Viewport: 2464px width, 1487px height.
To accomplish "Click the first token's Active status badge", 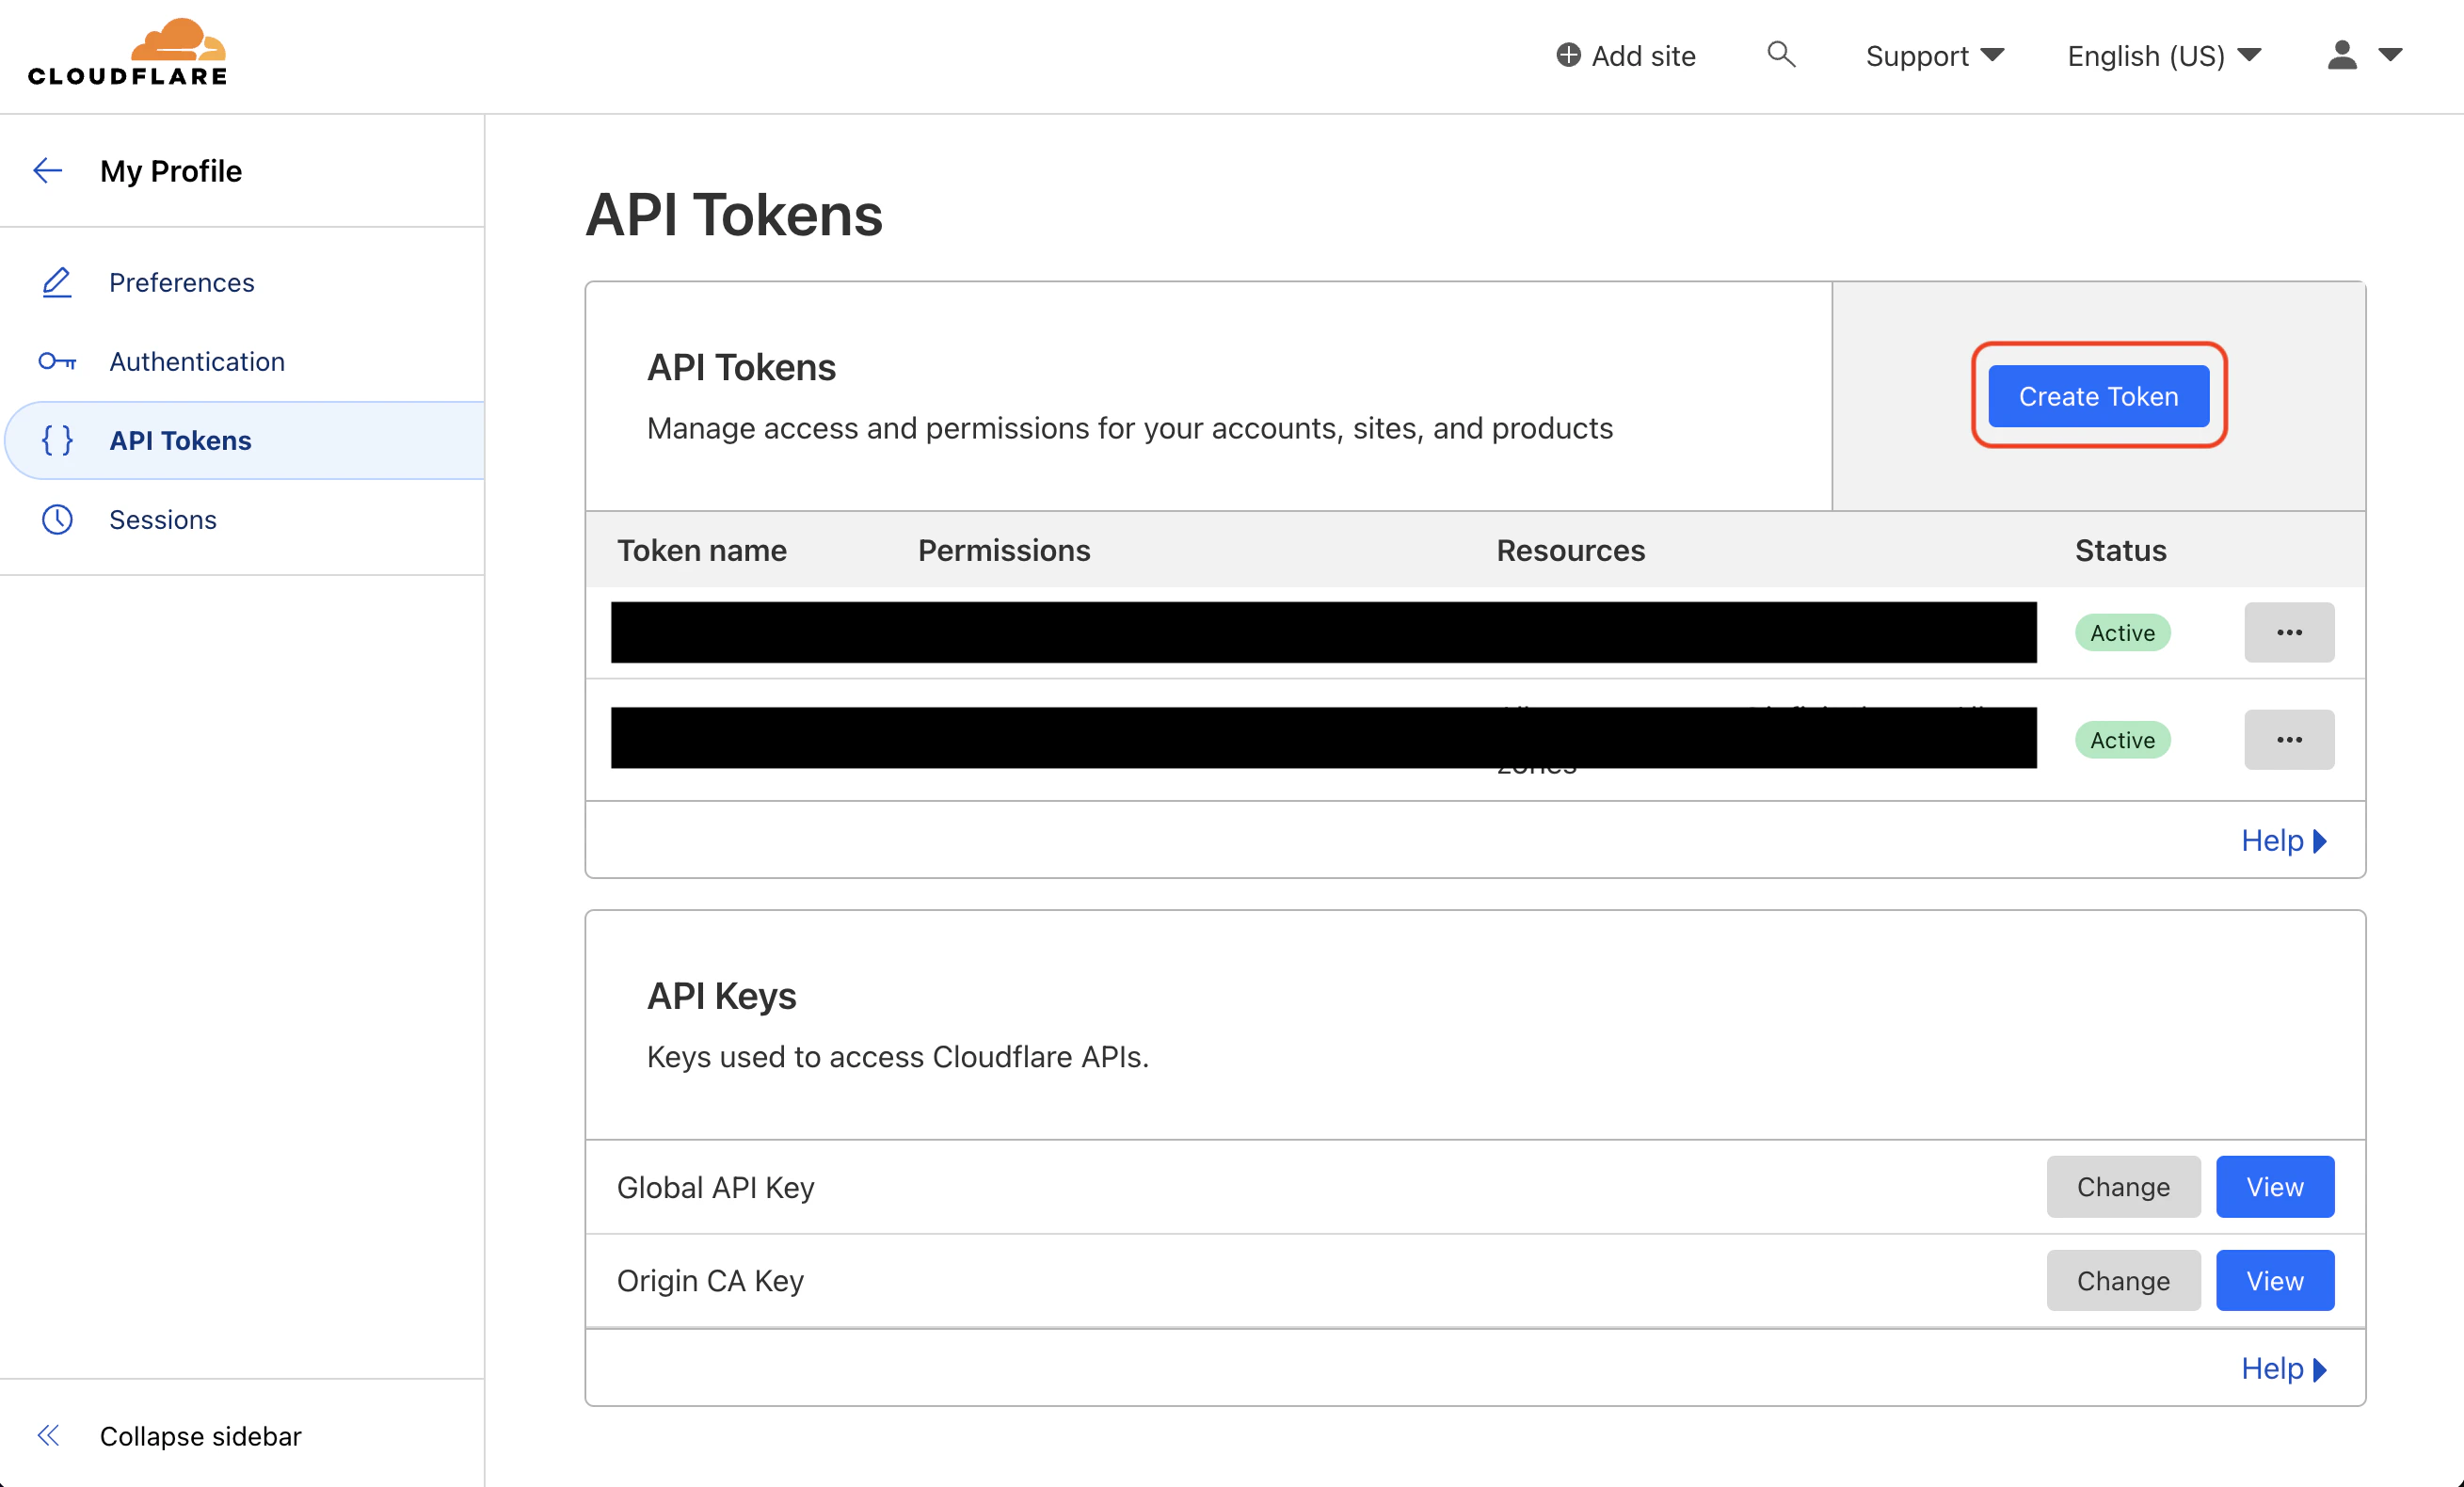I will [2122, 632].
